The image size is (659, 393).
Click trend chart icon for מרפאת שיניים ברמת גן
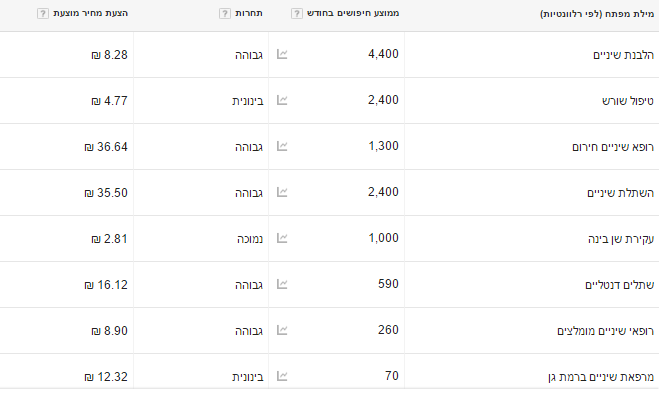click(282, 376)
